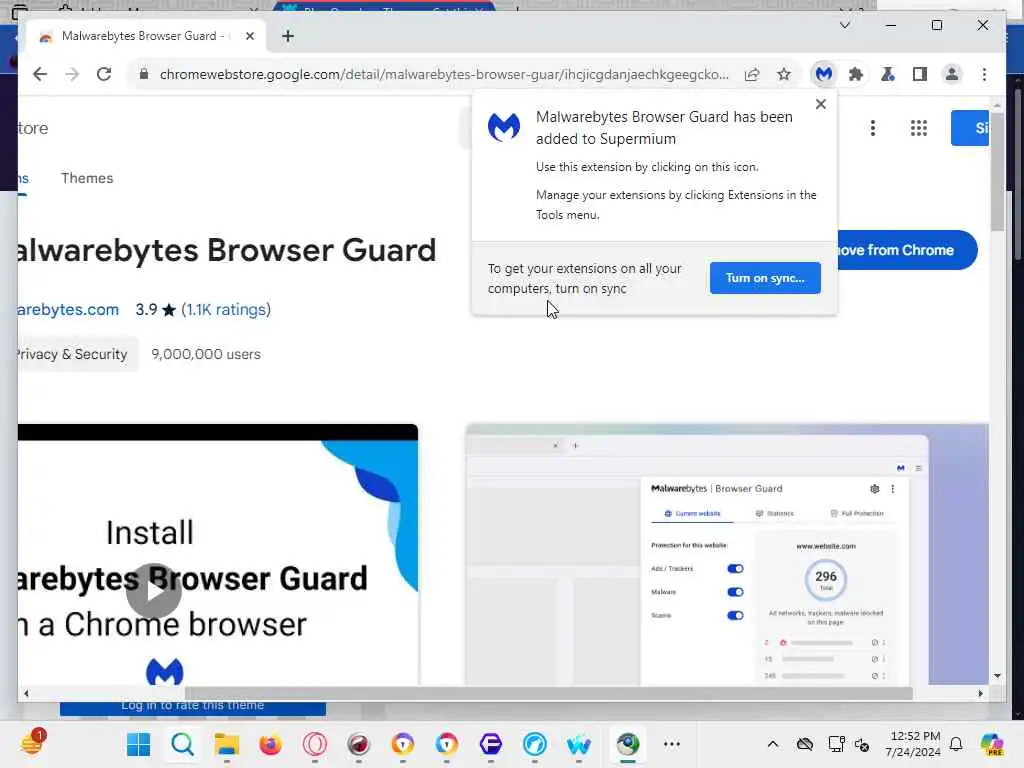
Task: Click the scroll down arrow
Action: pyautogui.click(x=997, y=676)
